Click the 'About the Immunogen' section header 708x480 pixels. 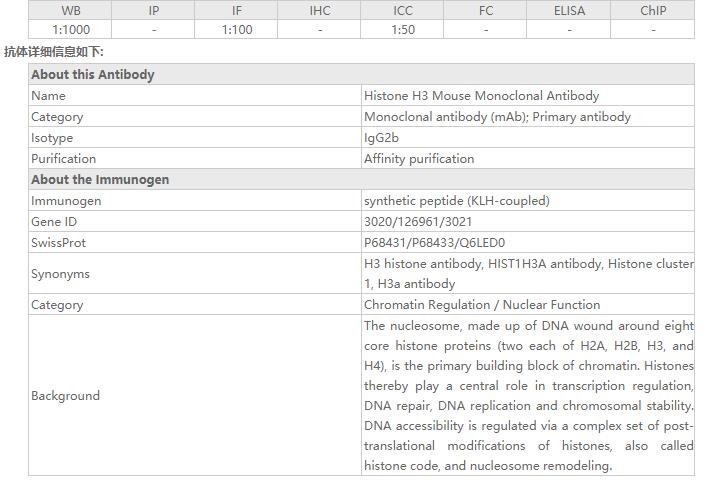[100, 180]
